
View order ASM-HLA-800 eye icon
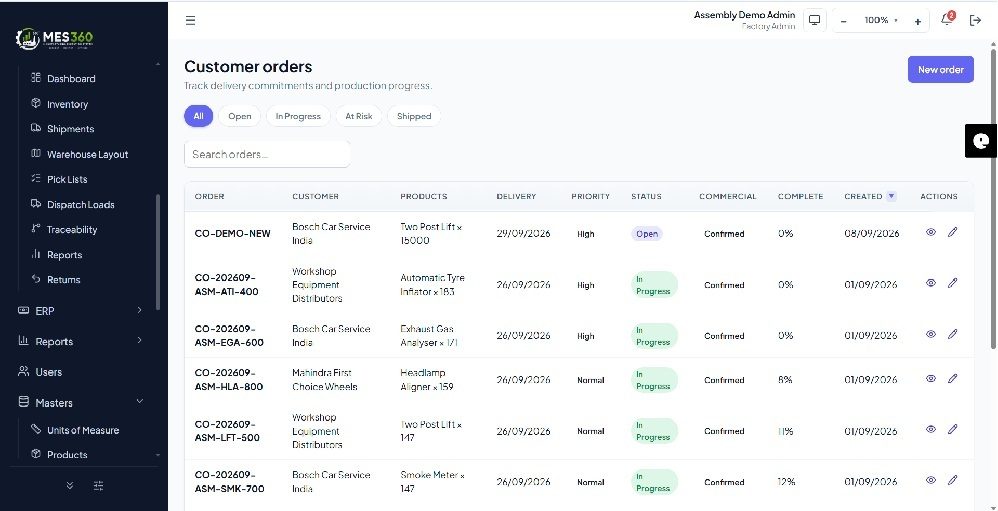pos(931,379)
